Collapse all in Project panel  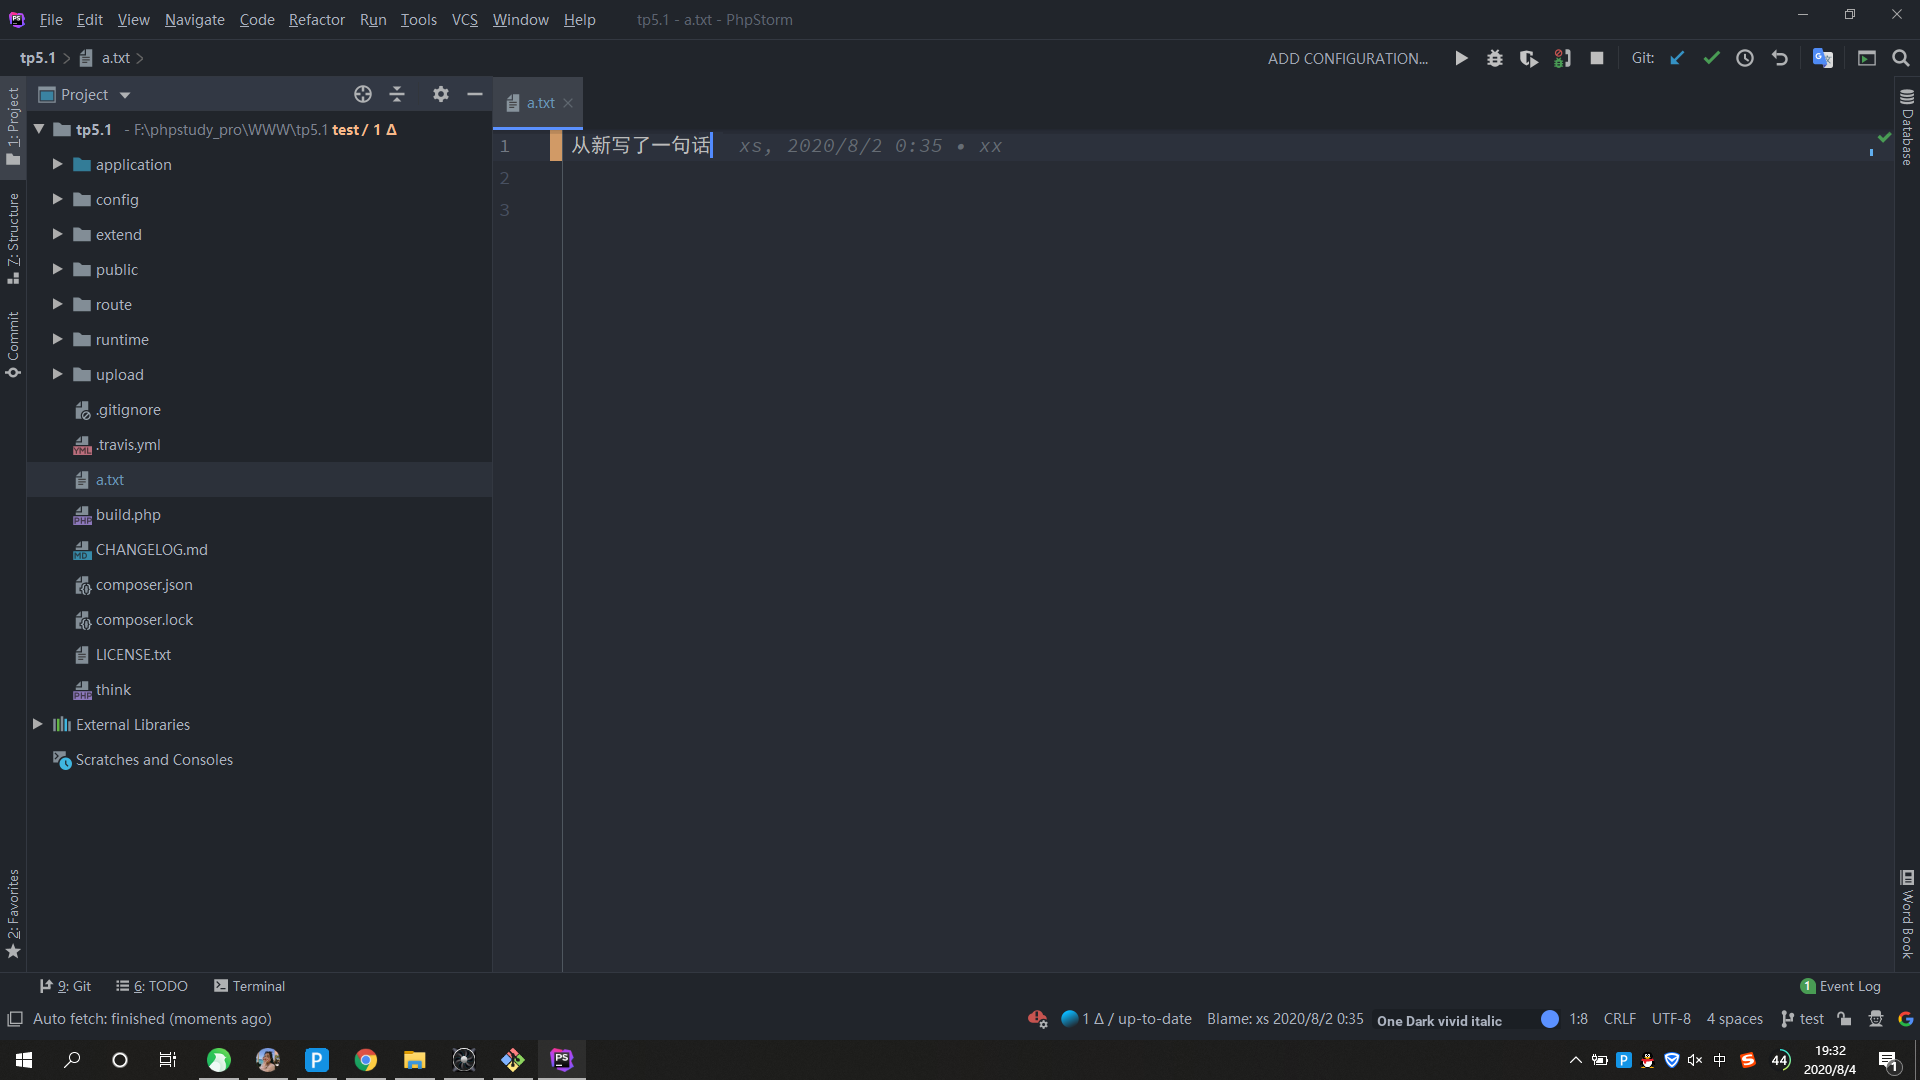(x=397, y=94)
